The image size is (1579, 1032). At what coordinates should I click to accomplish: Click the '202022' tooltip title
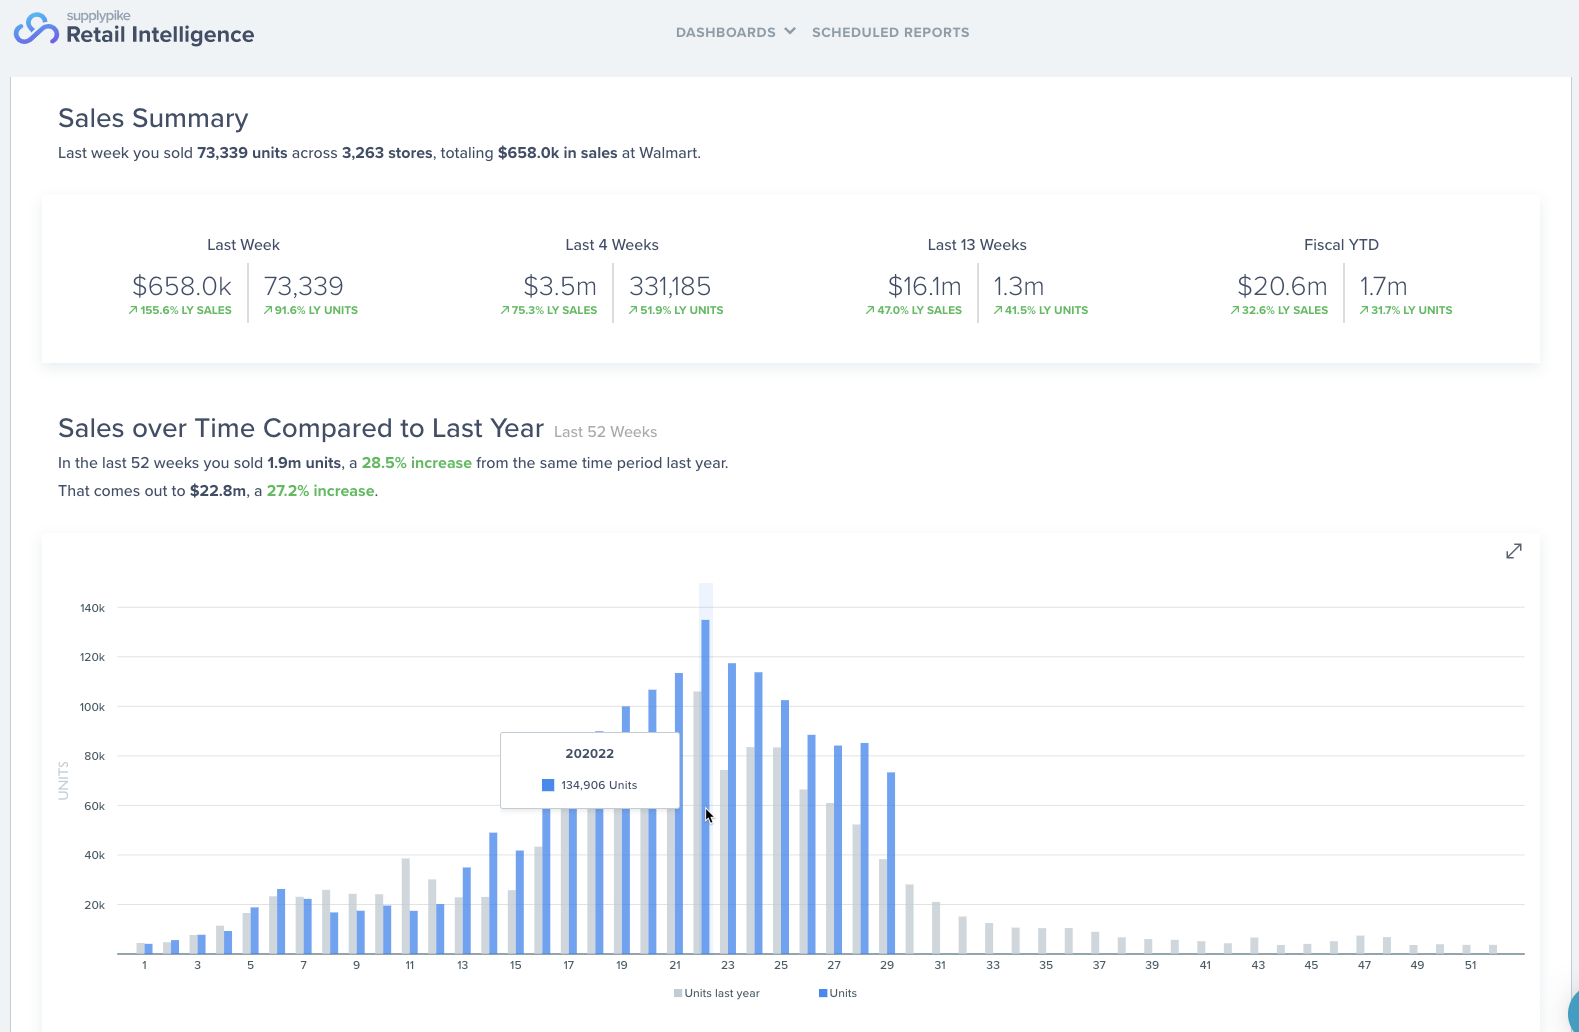pos(590,754)
